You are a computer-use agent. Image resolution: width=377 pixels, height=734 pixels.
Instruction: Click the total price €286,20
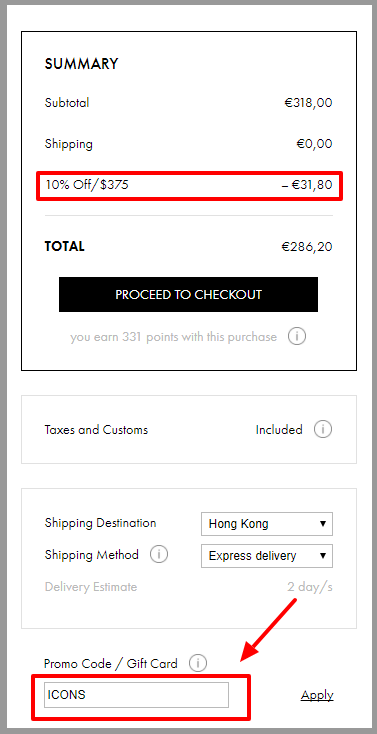[307, 246]
